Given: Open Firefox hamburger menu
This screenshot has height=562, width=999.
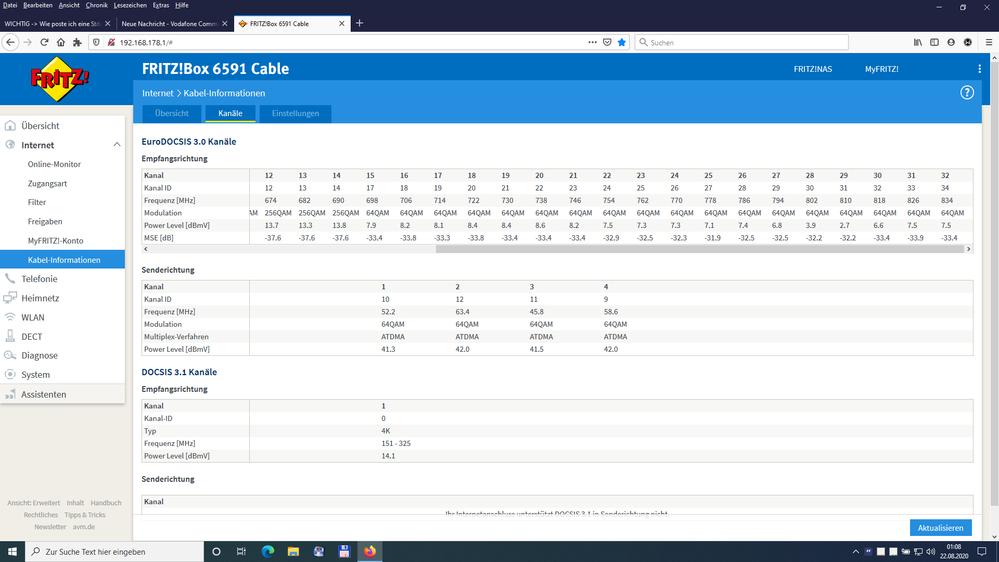Looking at the screenshot, I should (989, 42).
